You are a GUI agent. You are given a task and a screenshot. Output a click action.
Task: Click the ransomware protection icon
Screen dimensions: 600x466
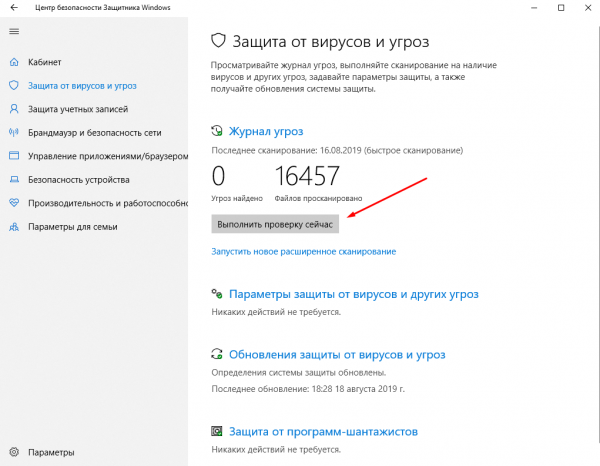pyautogui.click(x=217, y=431)
